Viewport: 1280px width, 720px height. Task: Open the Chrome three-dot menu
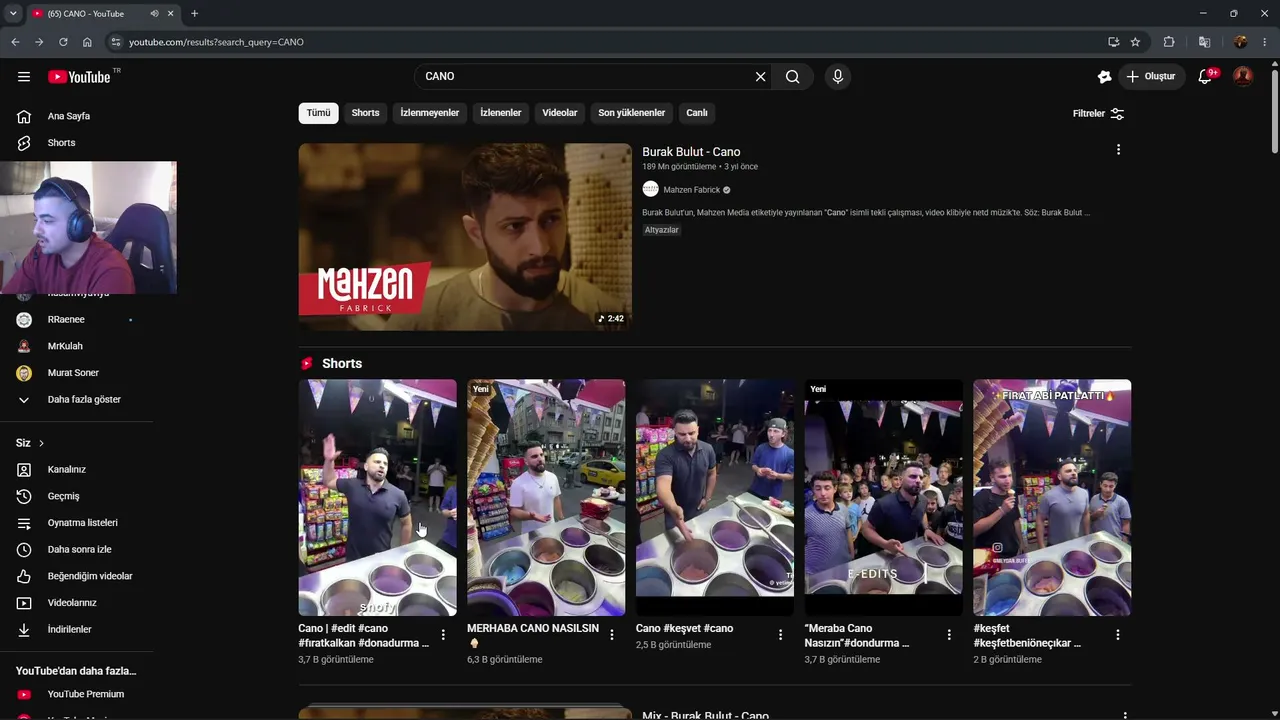1266,42
